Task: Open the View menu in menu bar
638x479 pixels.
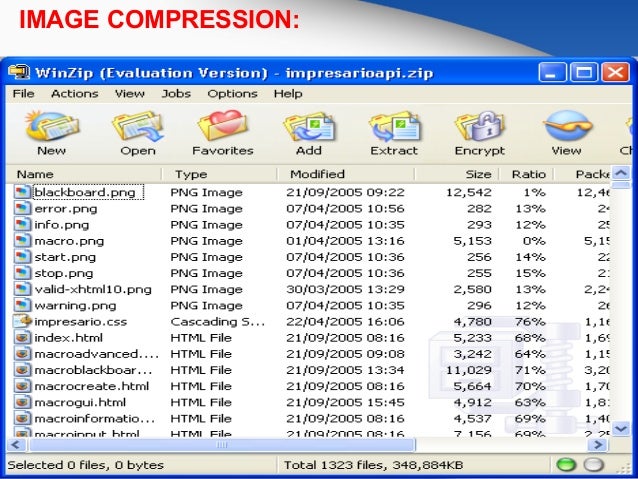Action: 129,94
